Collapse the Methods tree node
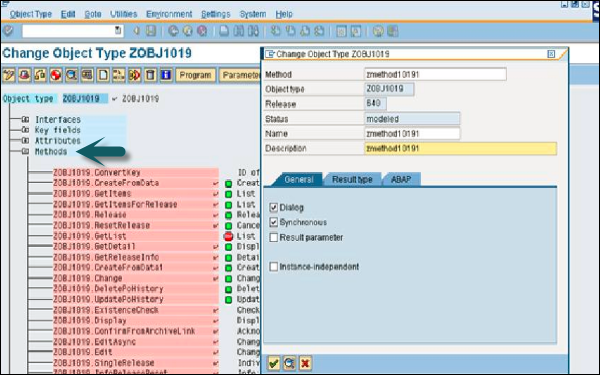Viewport: 600px width, 375px height. point(25,151)
